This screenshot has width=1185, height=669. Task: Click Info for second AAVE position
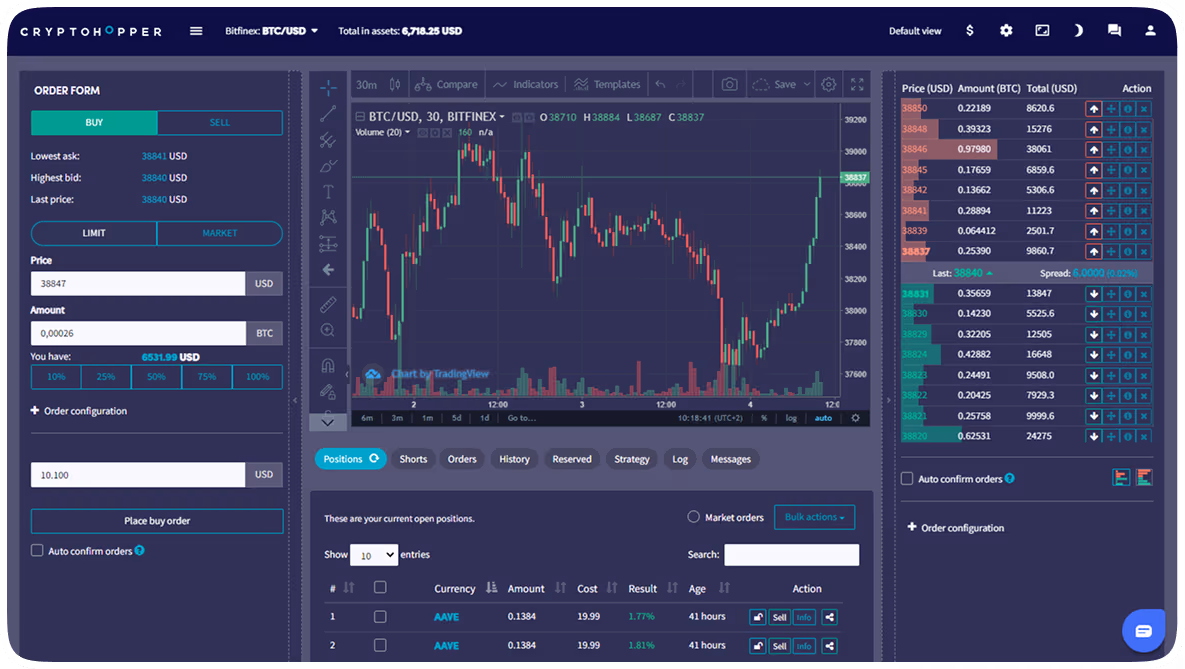click(x=804, y=646)
